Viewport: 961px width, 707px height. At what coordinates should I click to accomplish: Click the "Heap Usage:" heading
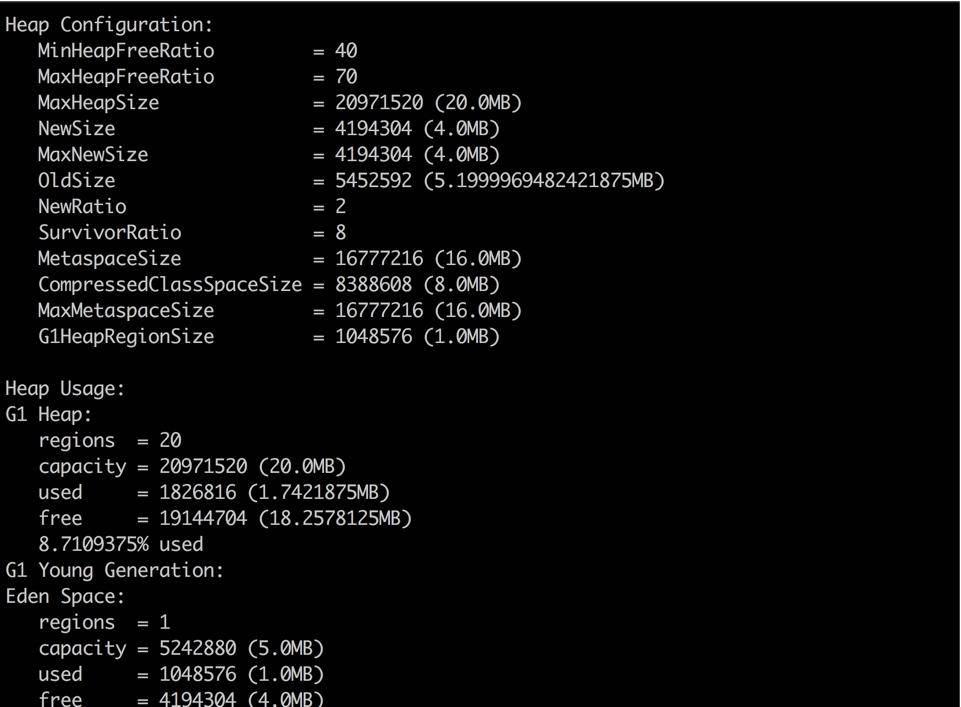point(66,389)
